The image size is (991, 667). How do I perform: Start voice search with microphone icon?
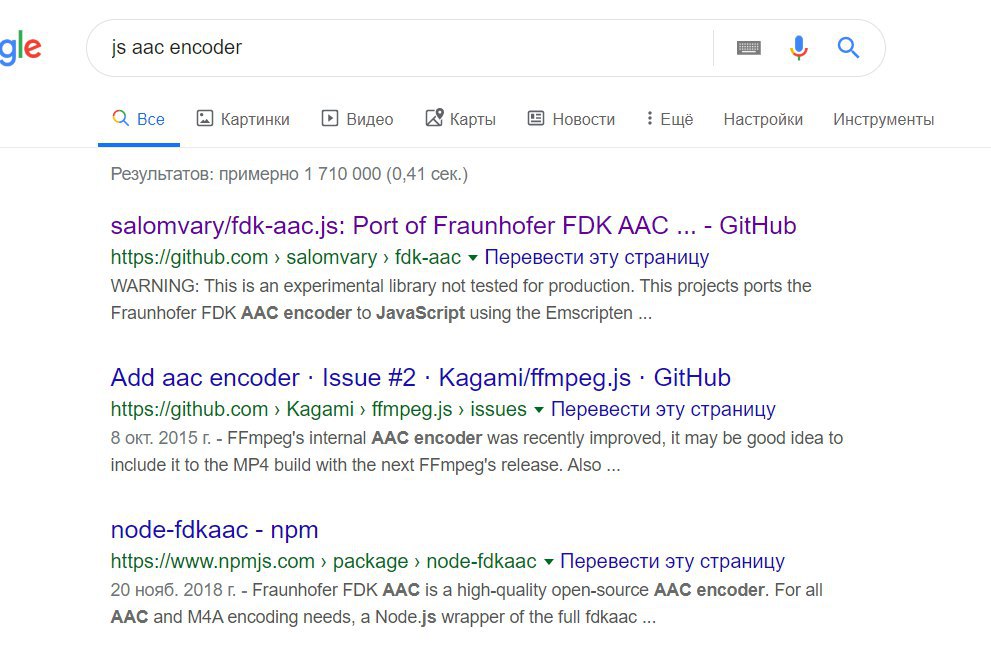point(799,47)
